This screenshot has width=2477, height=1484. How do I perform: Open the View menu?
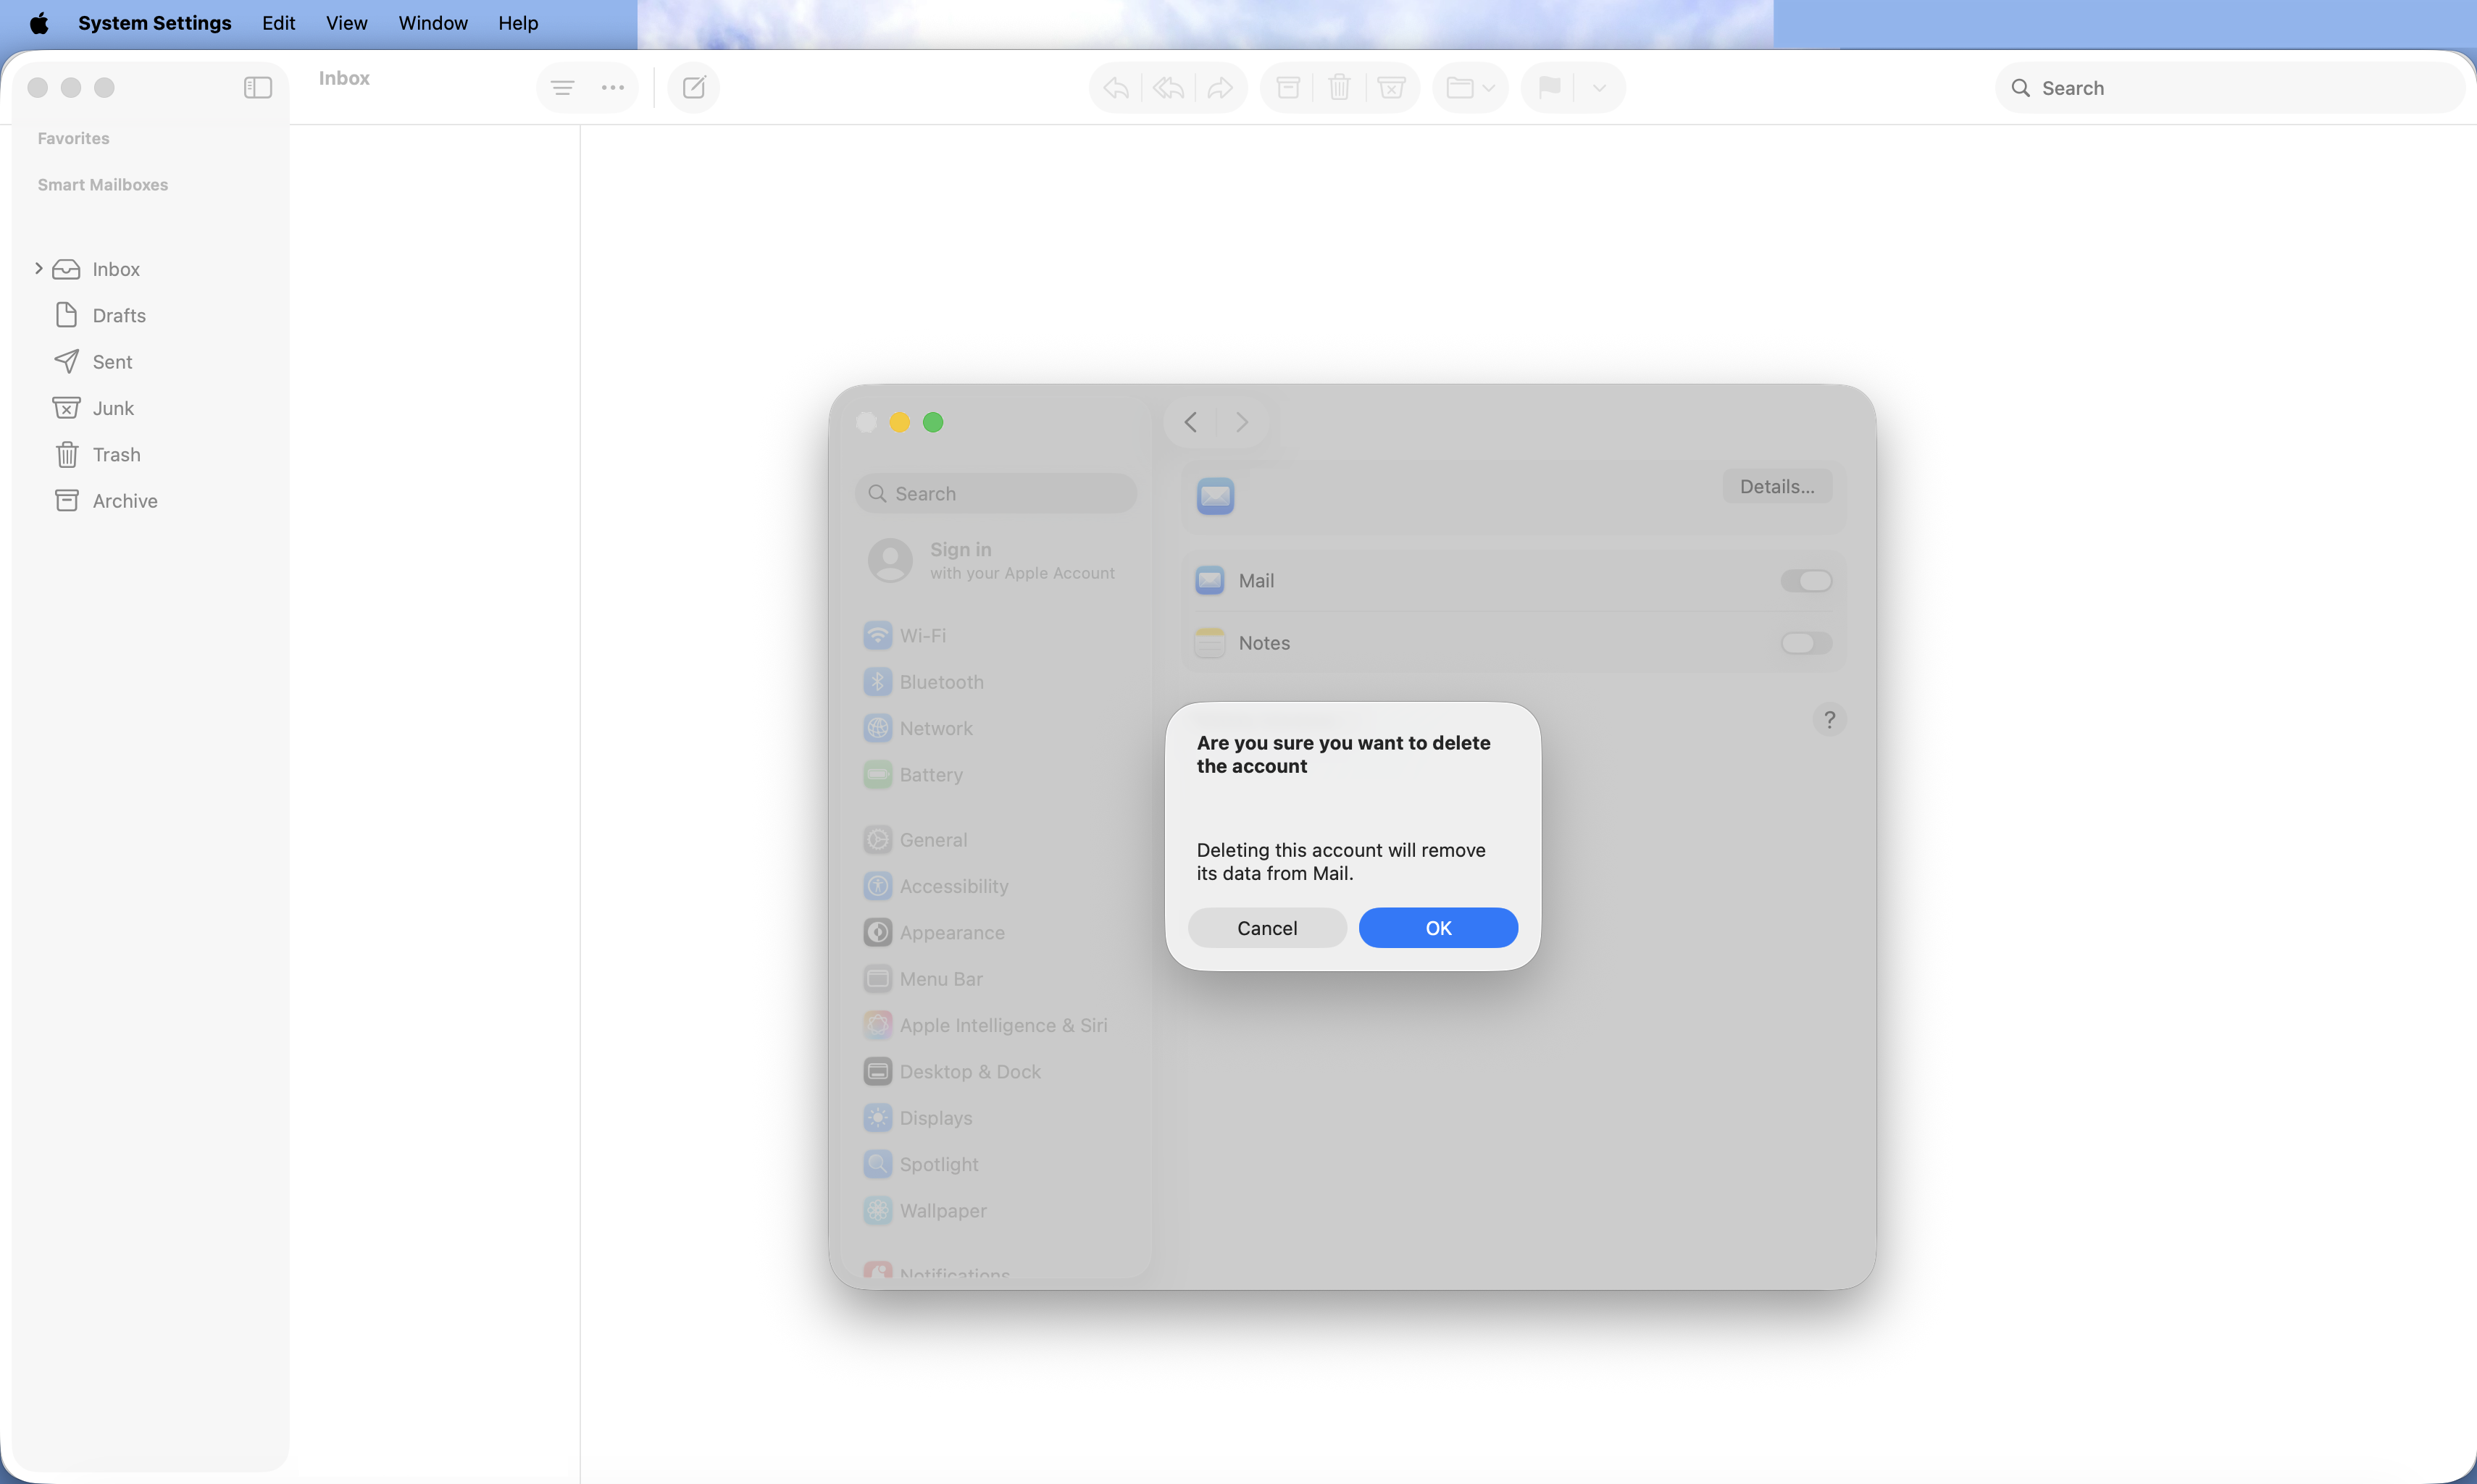346,23
